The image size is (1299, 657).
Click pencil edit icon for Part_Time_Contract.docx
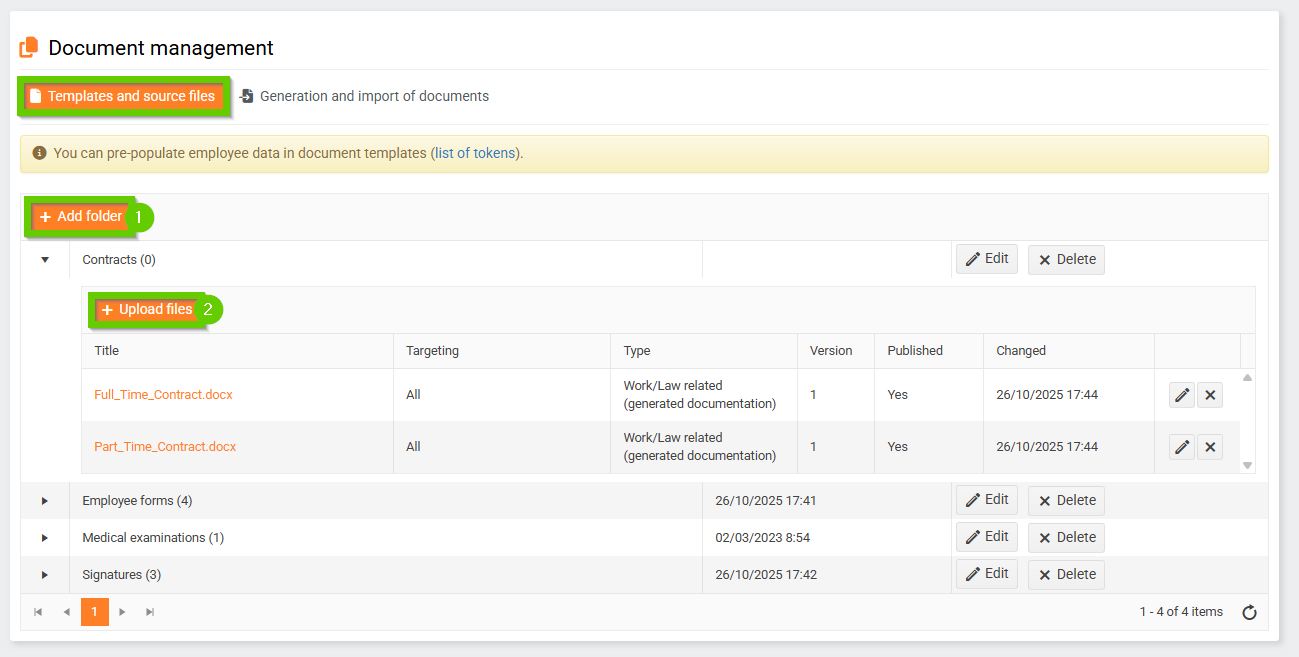(x=1182, y=447)
